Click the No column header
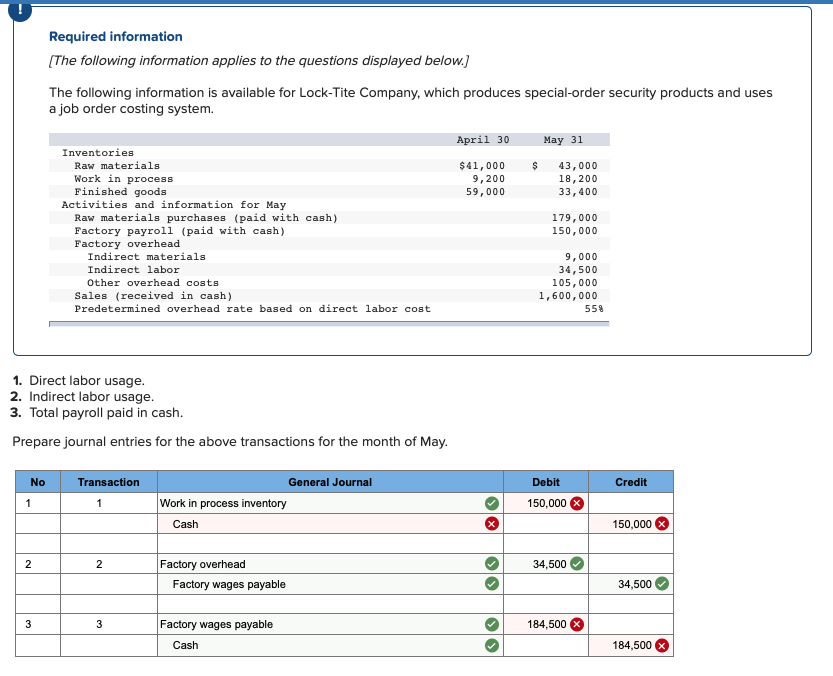This screenshot has height=676, width=833. coord(38,482)
